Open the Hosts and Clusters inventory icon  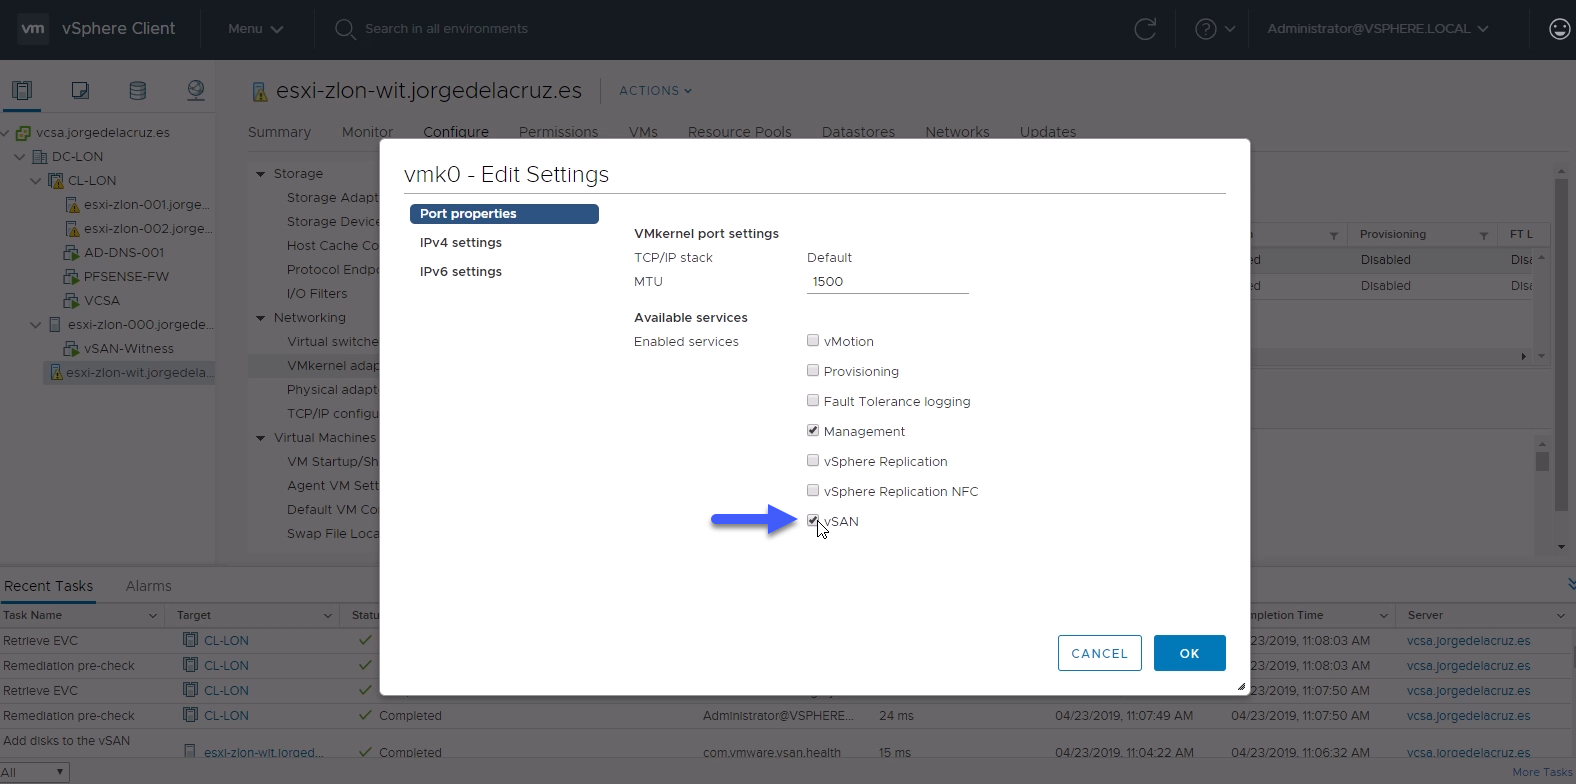pyautogui.click(x=21, y=91)
